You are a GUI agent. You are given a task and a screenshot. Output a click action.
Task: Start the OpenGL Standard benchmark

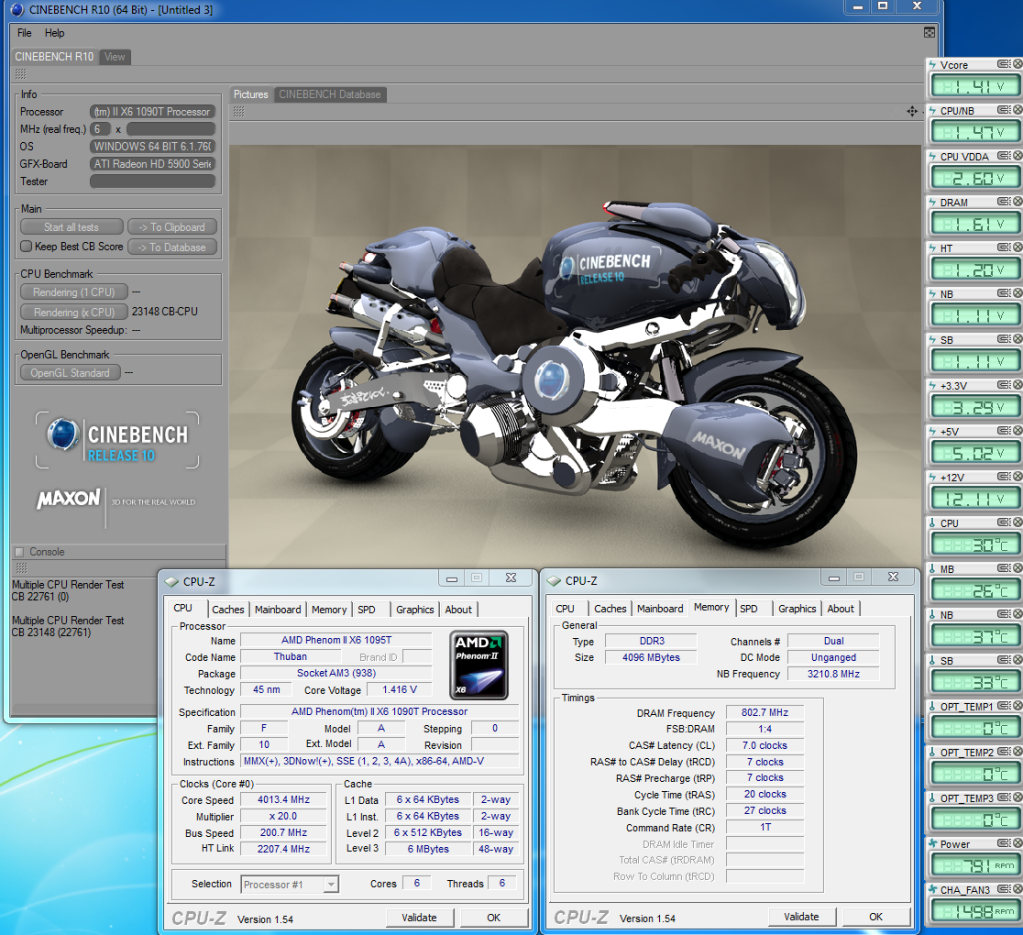point(70,373)
